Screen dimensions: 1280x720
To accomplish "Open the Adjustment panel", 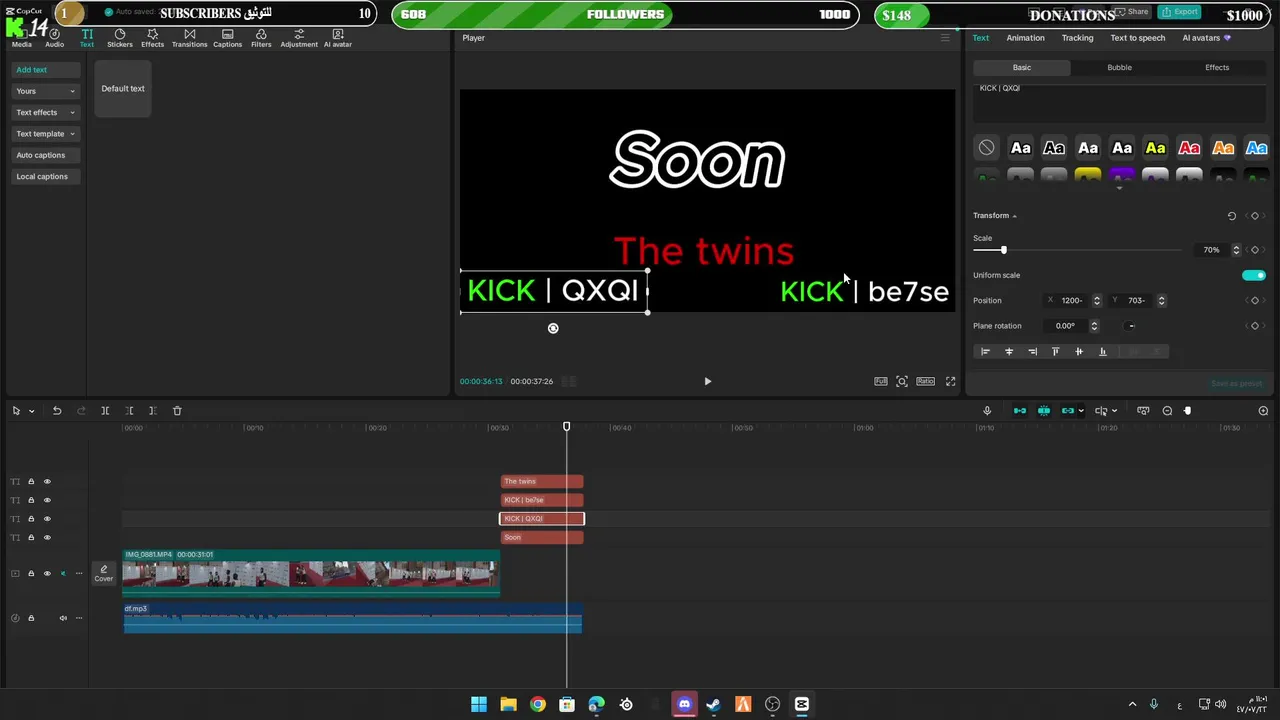I will click(x=299, y=38).
